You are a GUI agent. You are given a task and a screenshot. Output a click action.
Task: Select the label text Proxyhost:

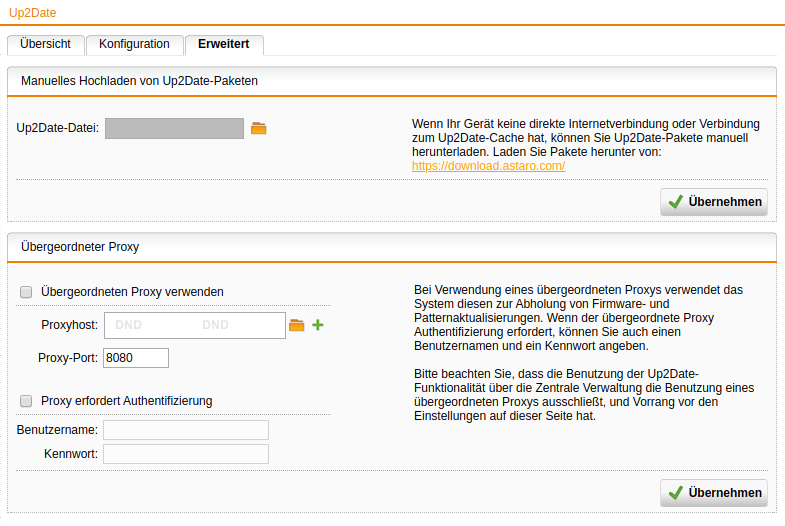[70, 325]
